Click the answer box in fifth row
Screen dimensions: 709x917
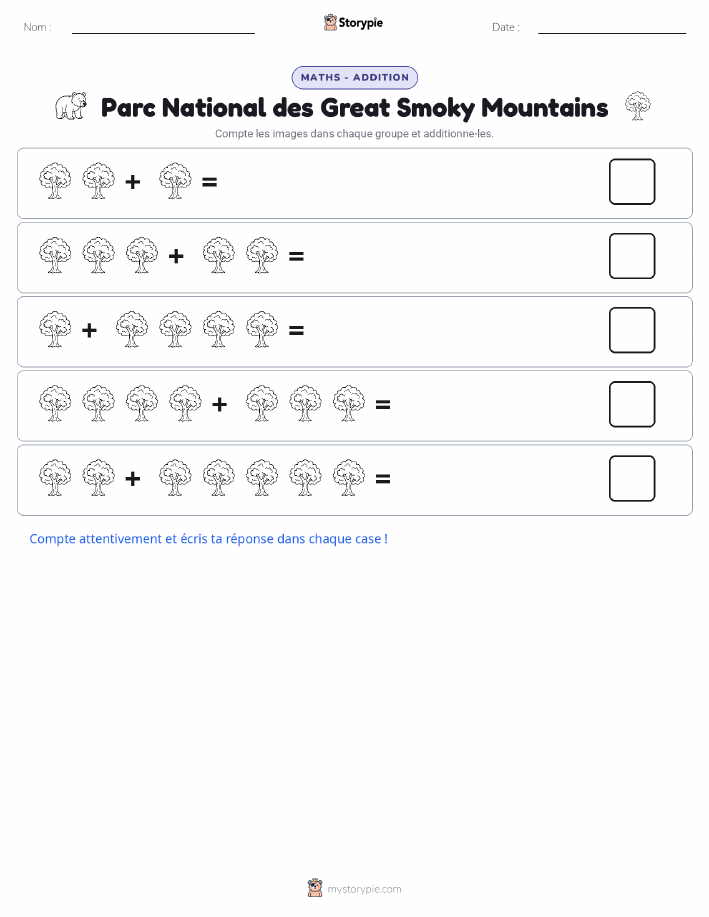point(632,478)
